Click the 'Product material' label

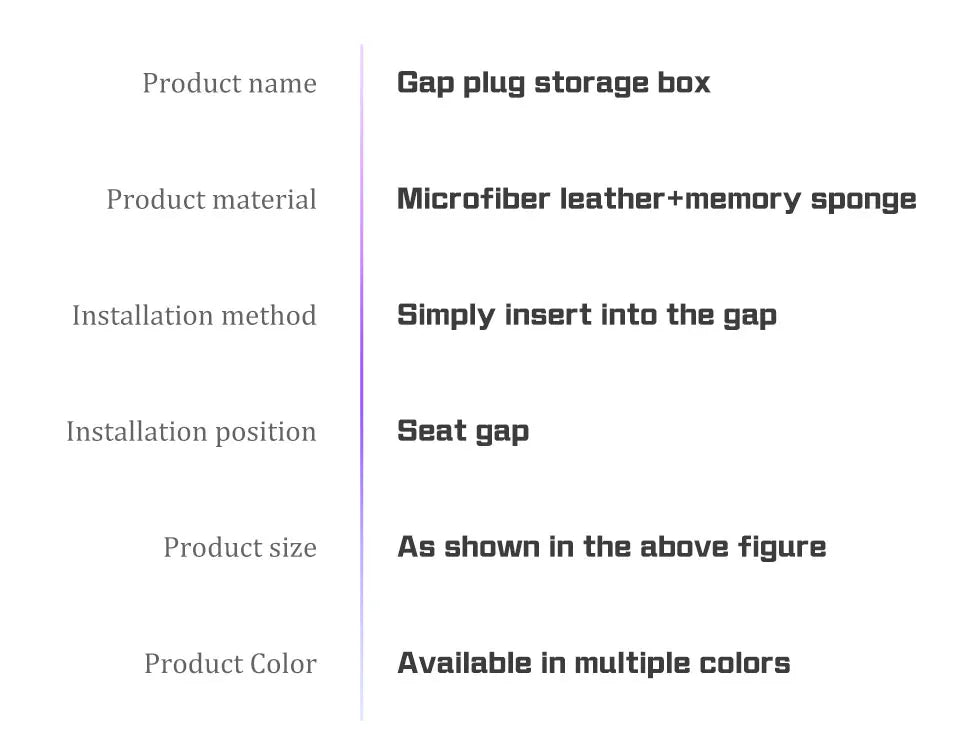(x=212, y=200)
